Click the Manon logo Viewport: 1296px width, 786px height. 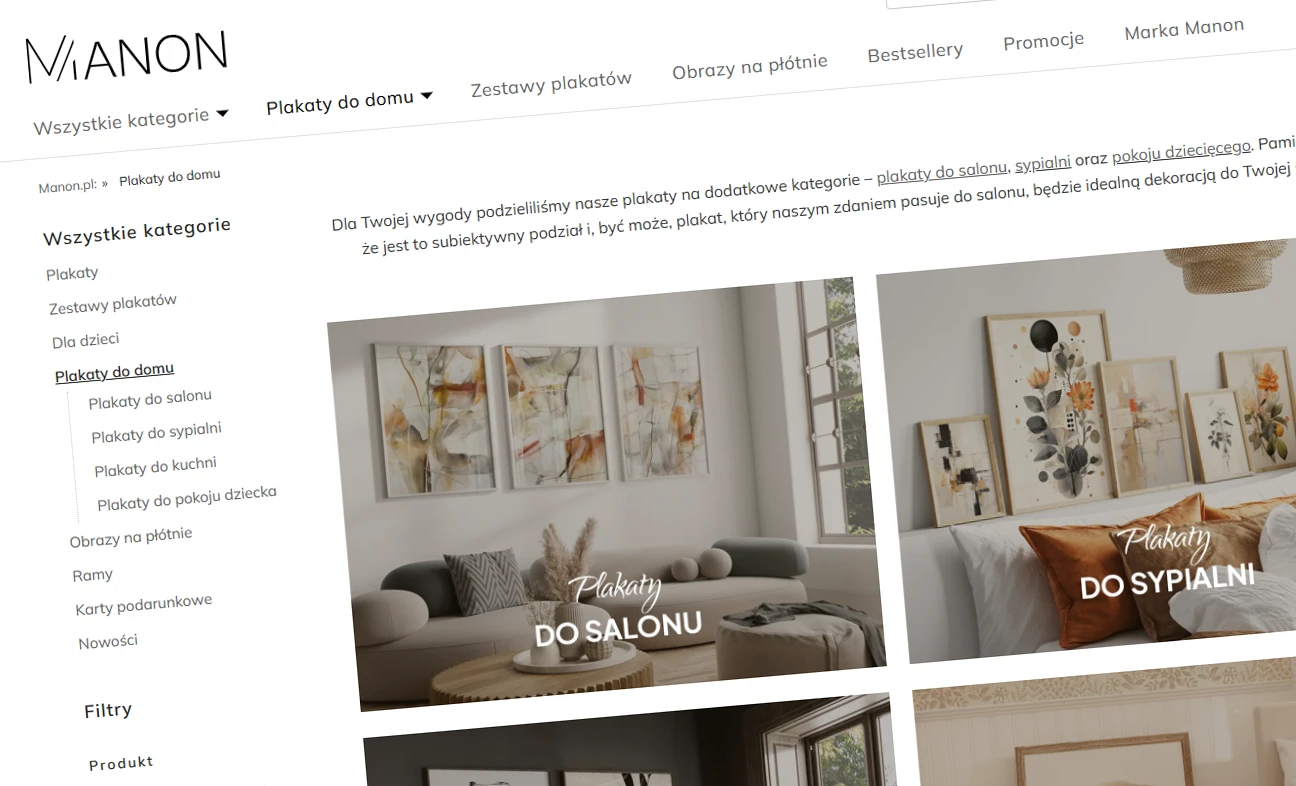point(127,57)
